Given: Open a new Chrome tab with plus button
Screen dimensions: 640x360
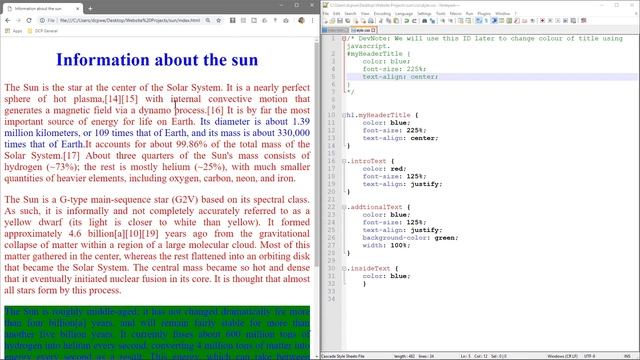Looking at the screenshot, I should pos(90,8).
